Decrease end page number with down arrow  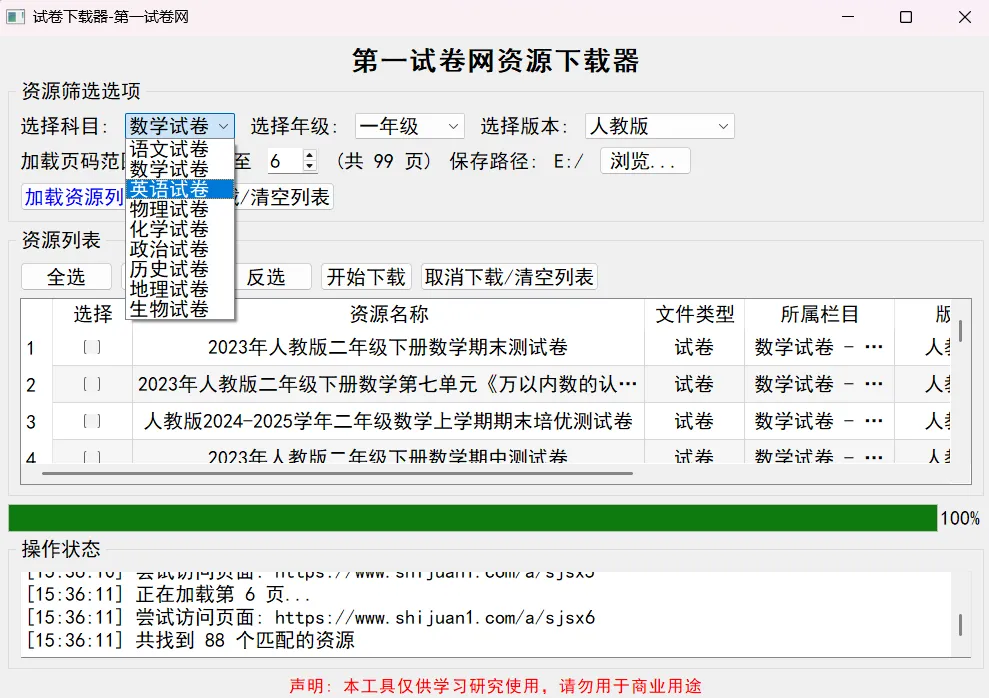(310, 166)
